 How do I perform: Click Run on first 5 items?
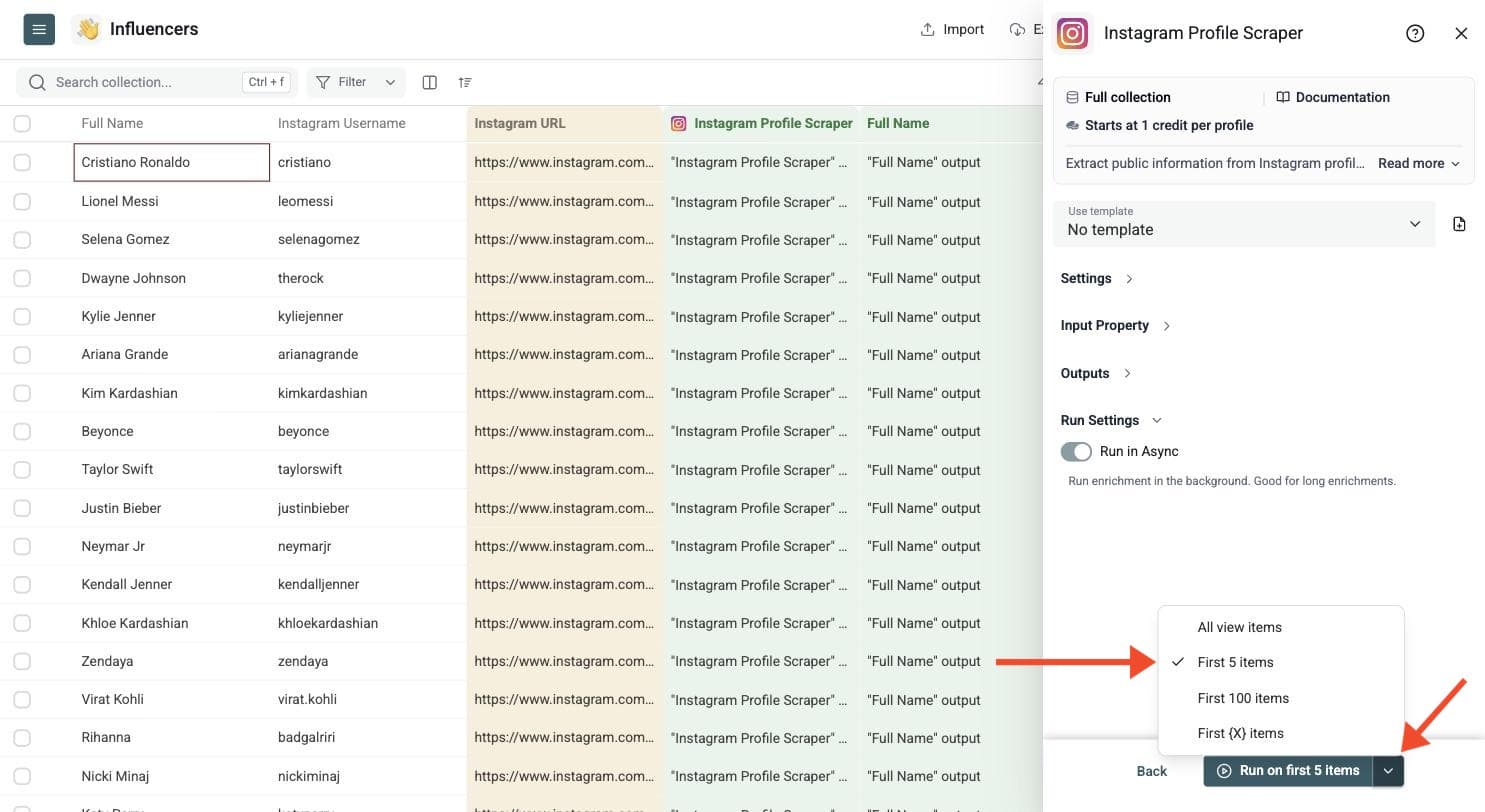(x=1288, y=771)
